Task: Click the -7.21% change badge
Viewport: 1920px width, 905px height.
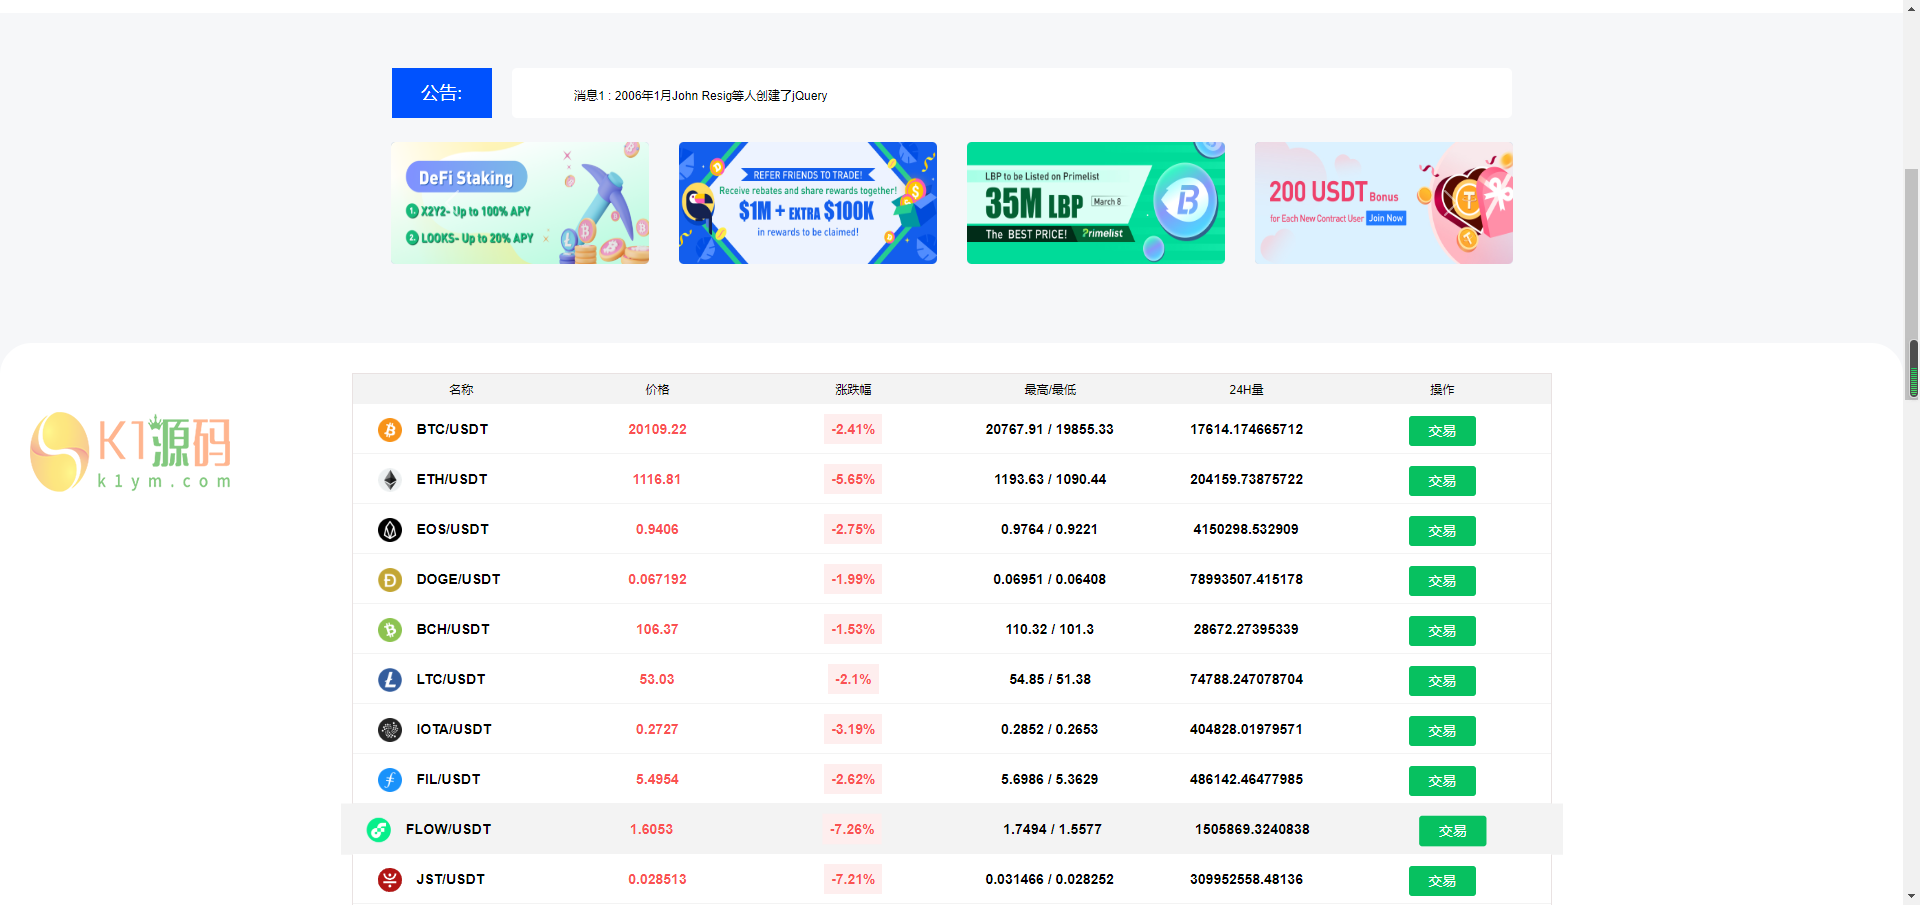Action: point(853,879)
